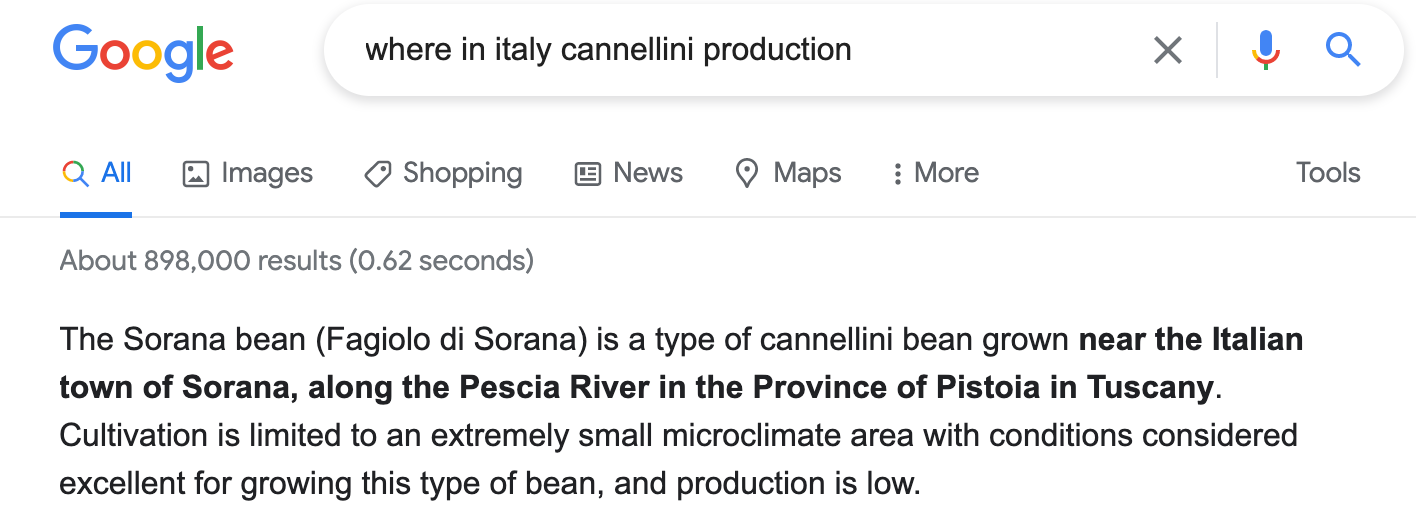This screenshot has height=530, width=1416.
Task: Switch to the All results tab
Action: (116, 173)
